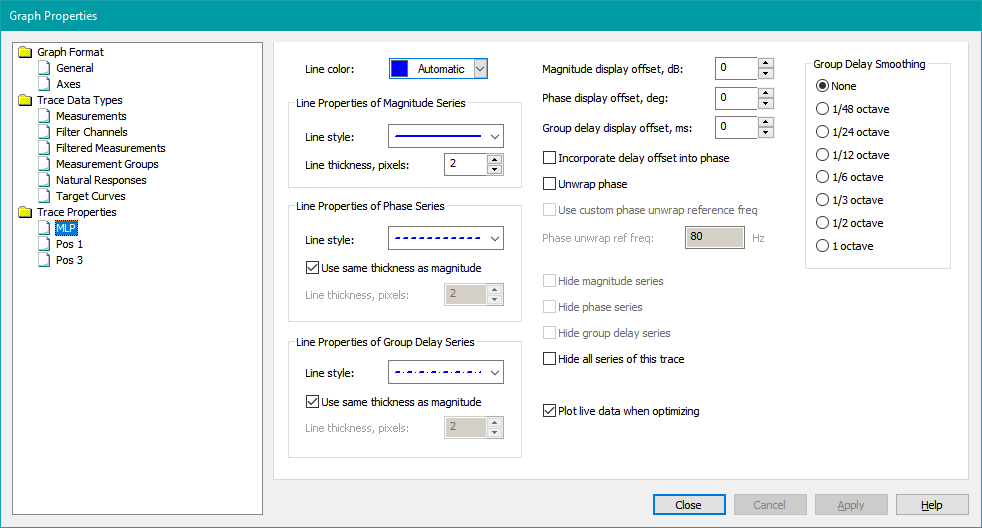Toggle group delay Use same thickness as magnitude
The height and width of the screenshot is (528, 982).
(312, 402)
